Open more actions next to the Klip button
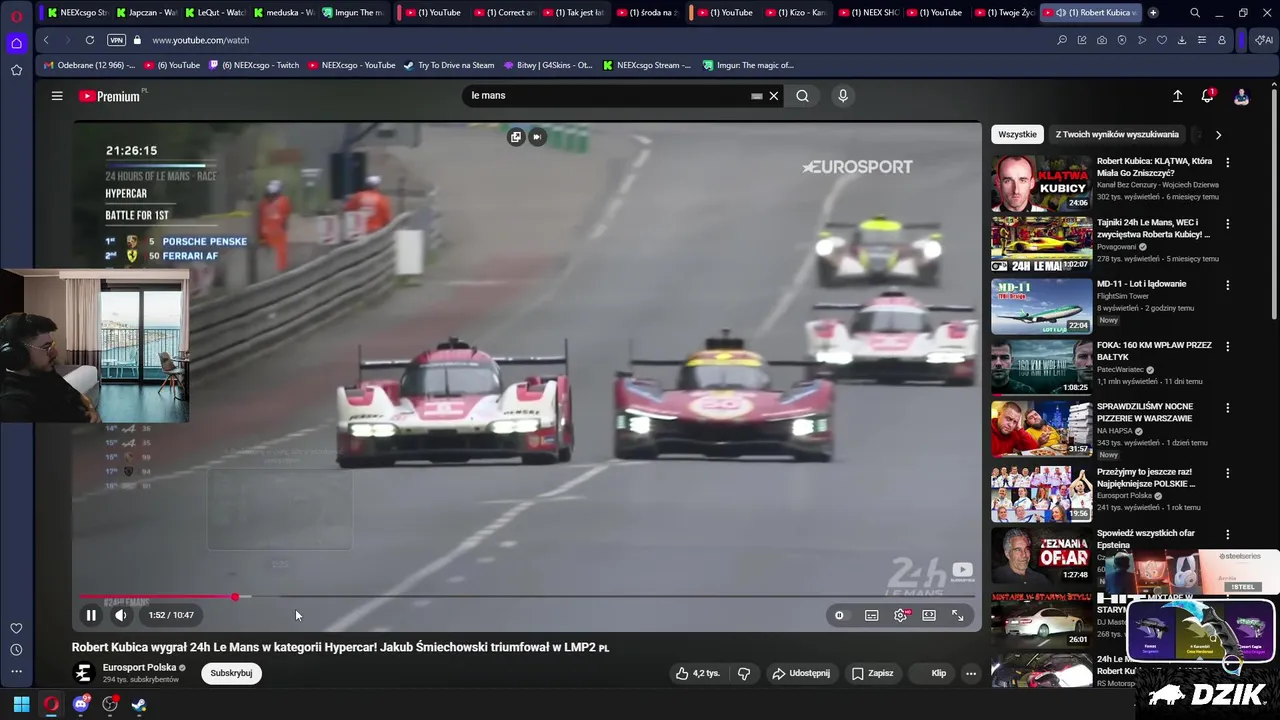This screenshot has height=720, width=1280. 970,673
